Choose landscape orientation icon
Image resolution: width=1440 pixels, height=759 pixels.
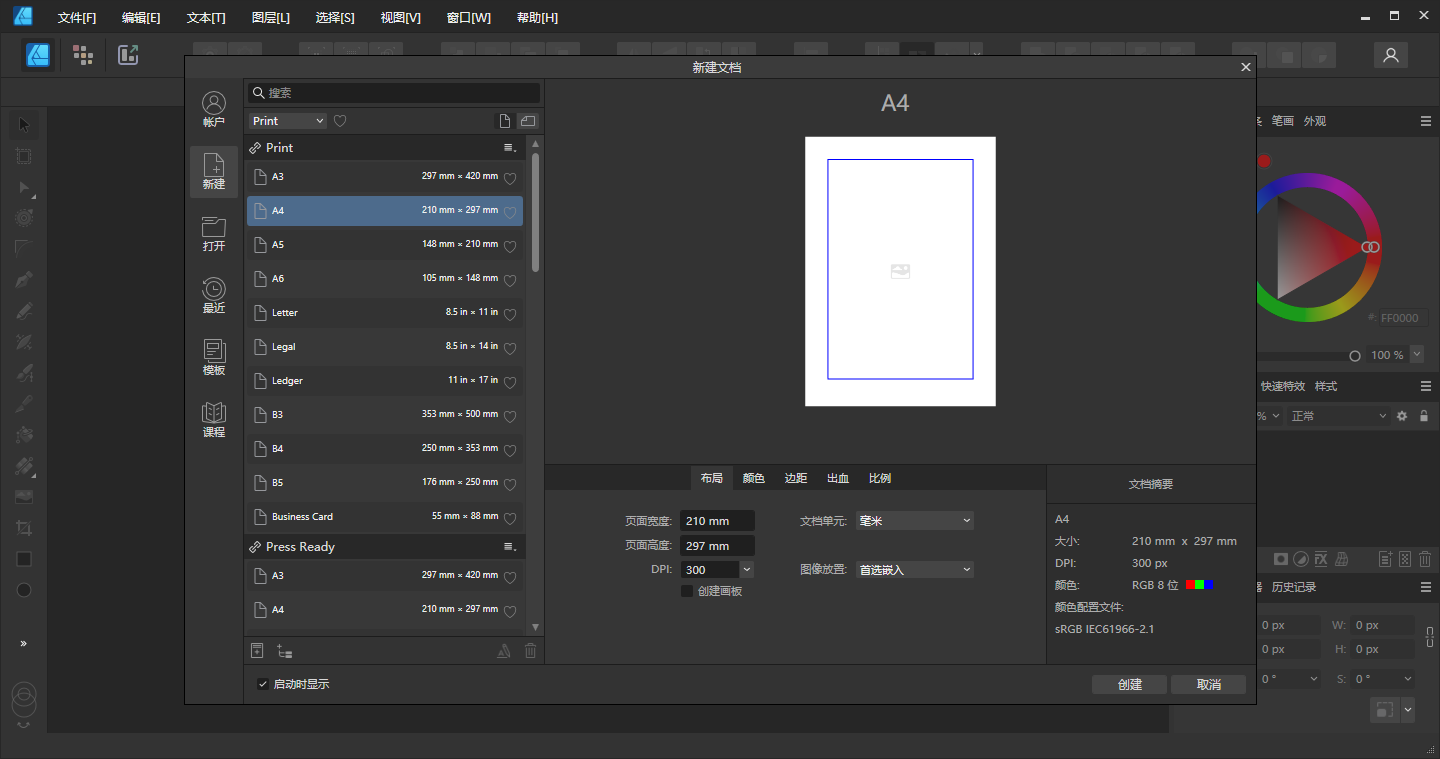[x=528, y=121]
